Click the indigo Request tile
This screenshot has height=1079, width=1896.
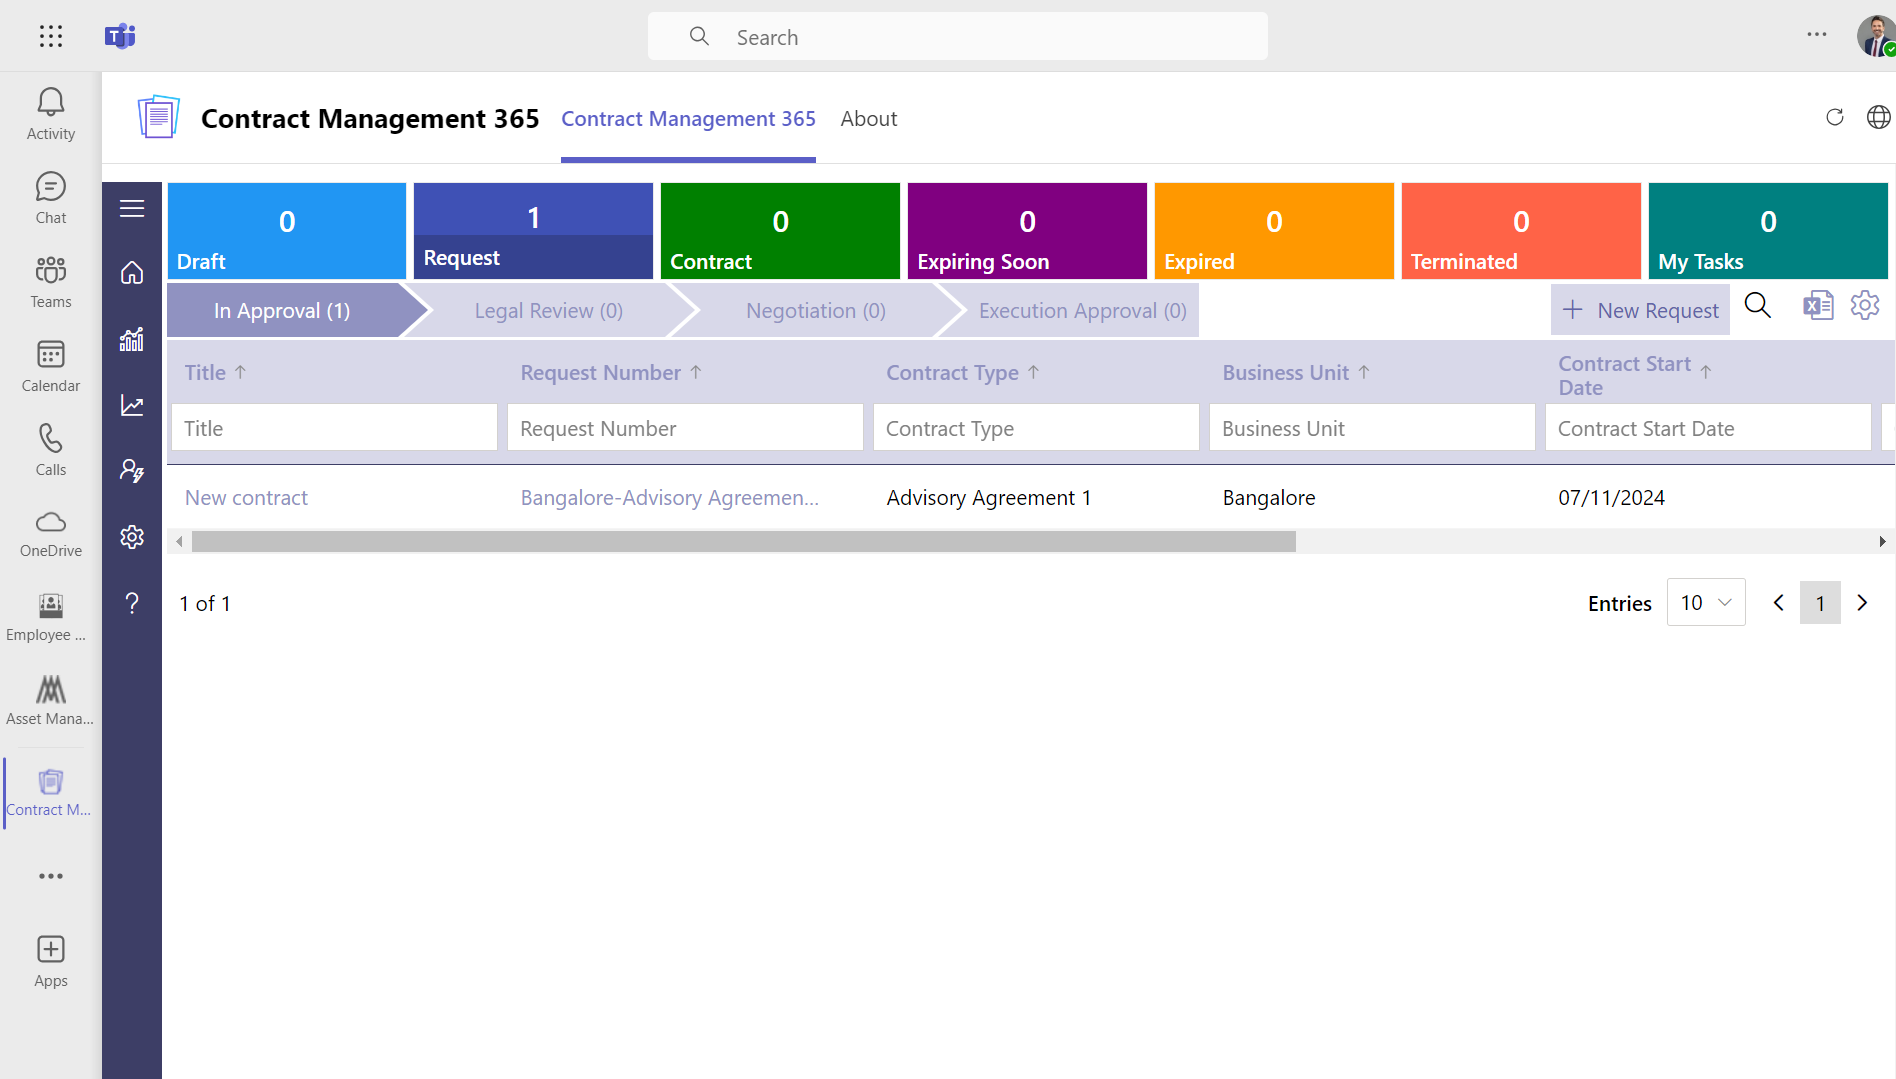click(x=533, y=231)
